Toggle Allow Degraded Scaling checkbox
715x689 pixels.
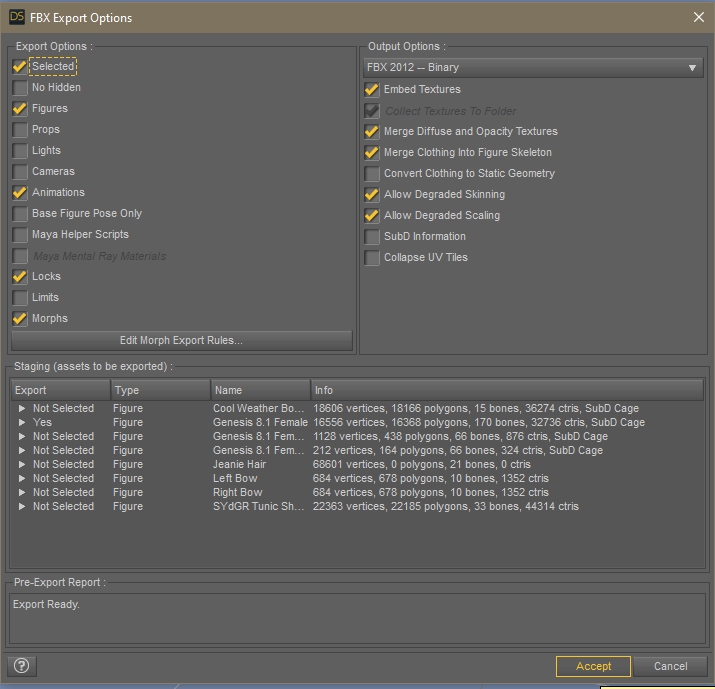pyautogui.click(x=372, y=215)
